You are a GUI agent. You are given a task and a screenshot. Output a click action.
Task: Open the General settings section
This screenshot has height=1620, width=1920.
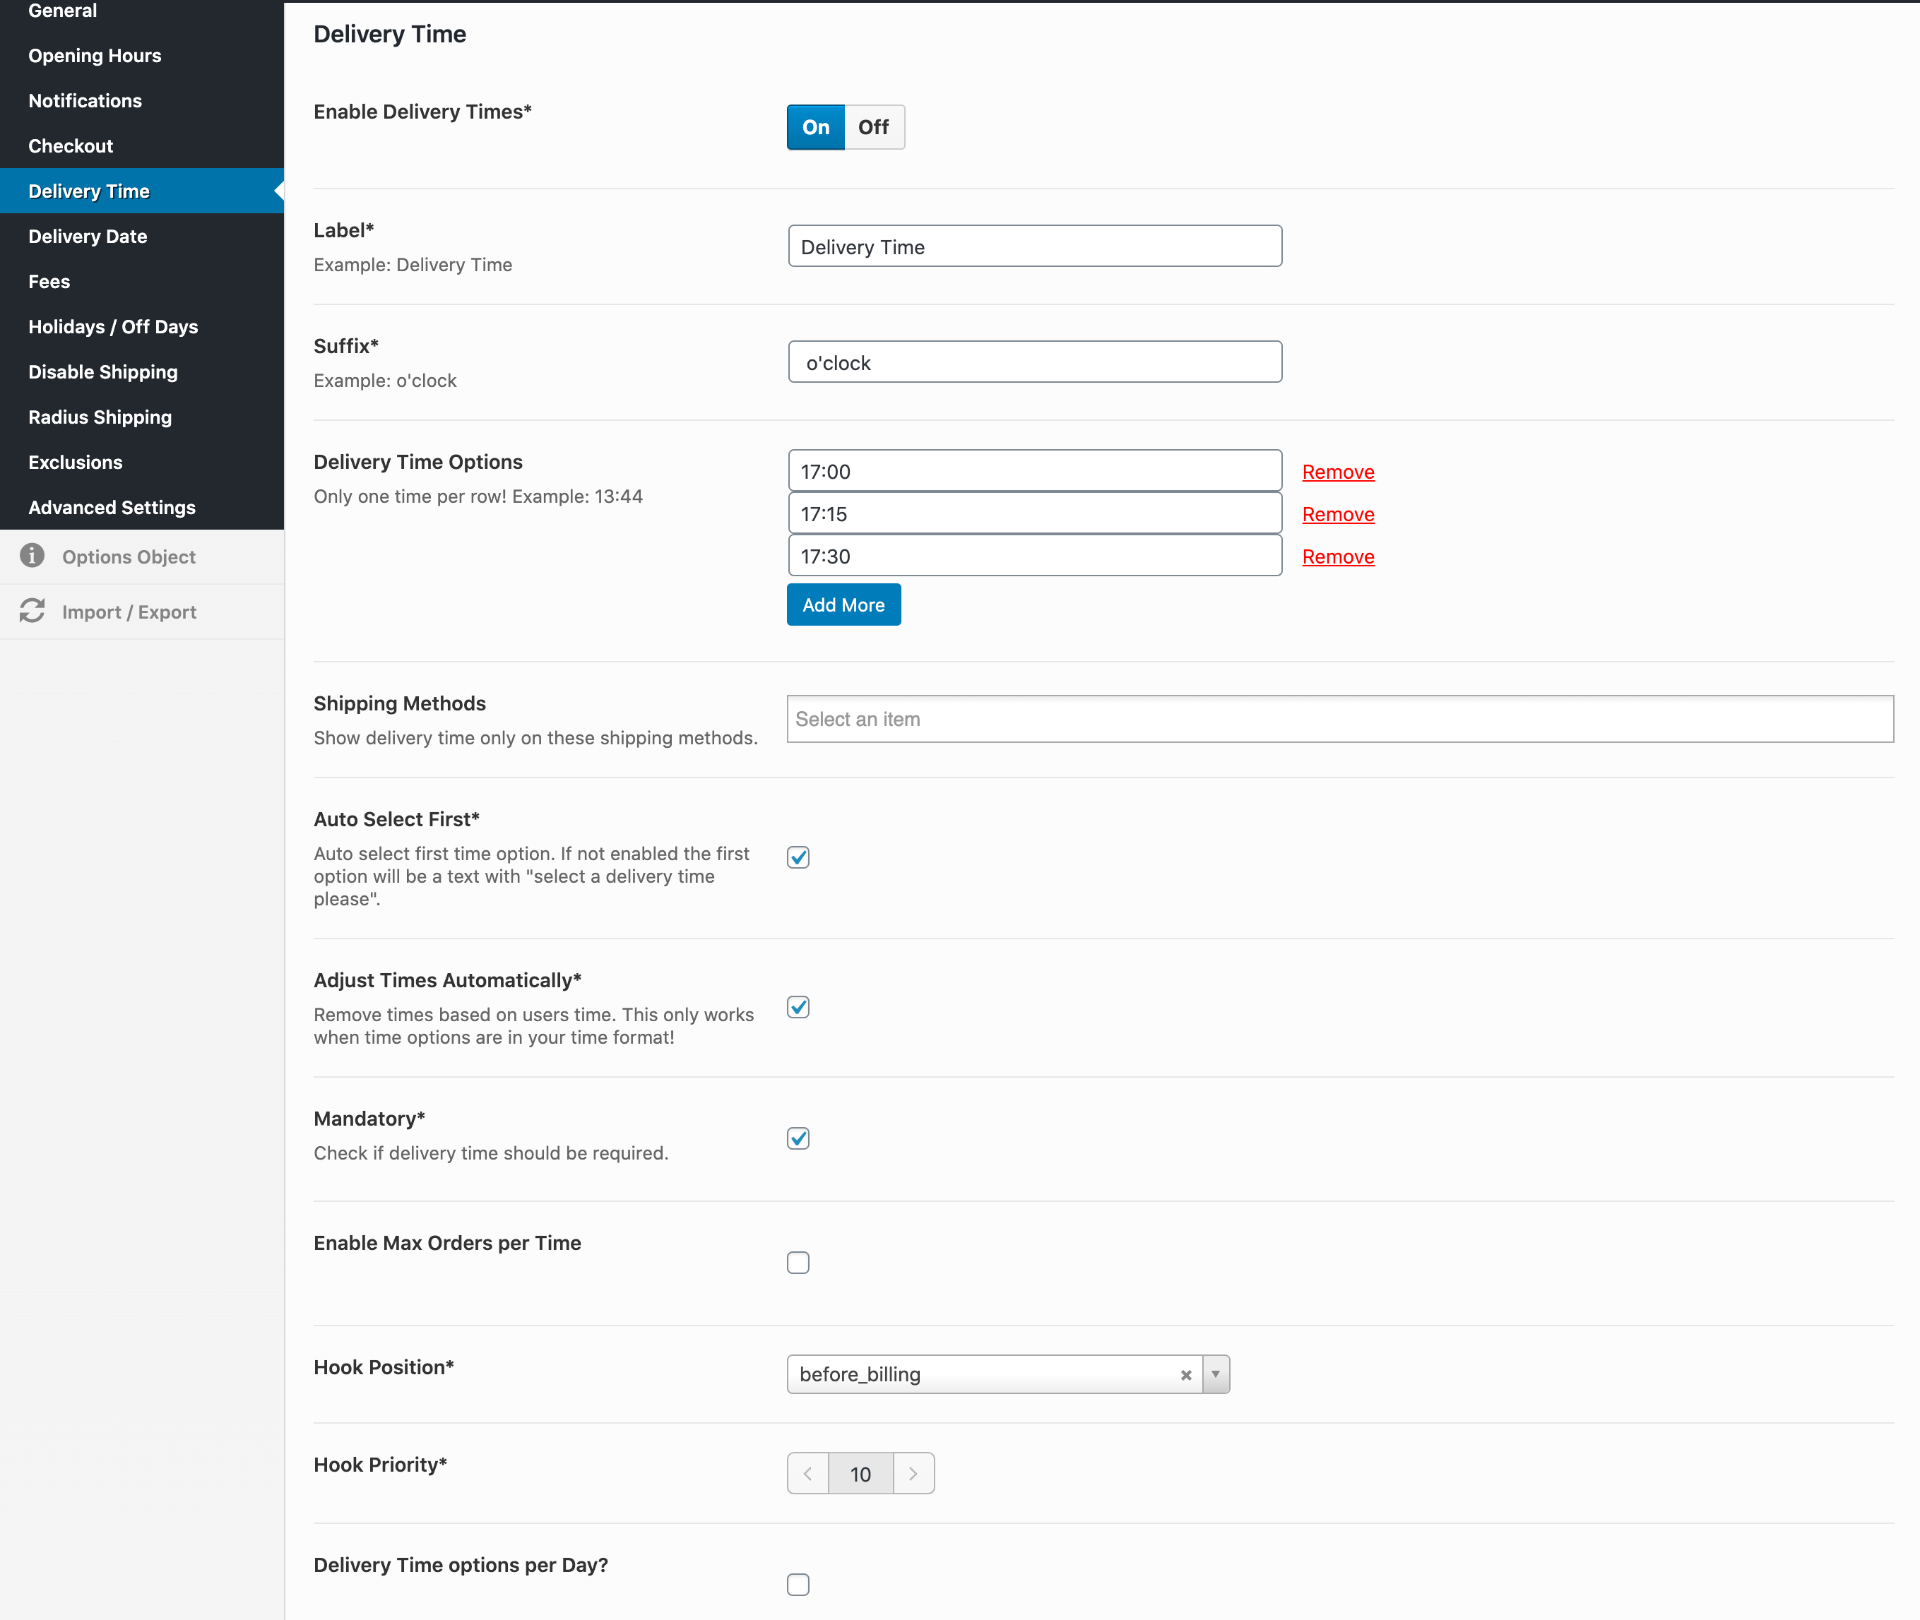click(x=142, y=11)
